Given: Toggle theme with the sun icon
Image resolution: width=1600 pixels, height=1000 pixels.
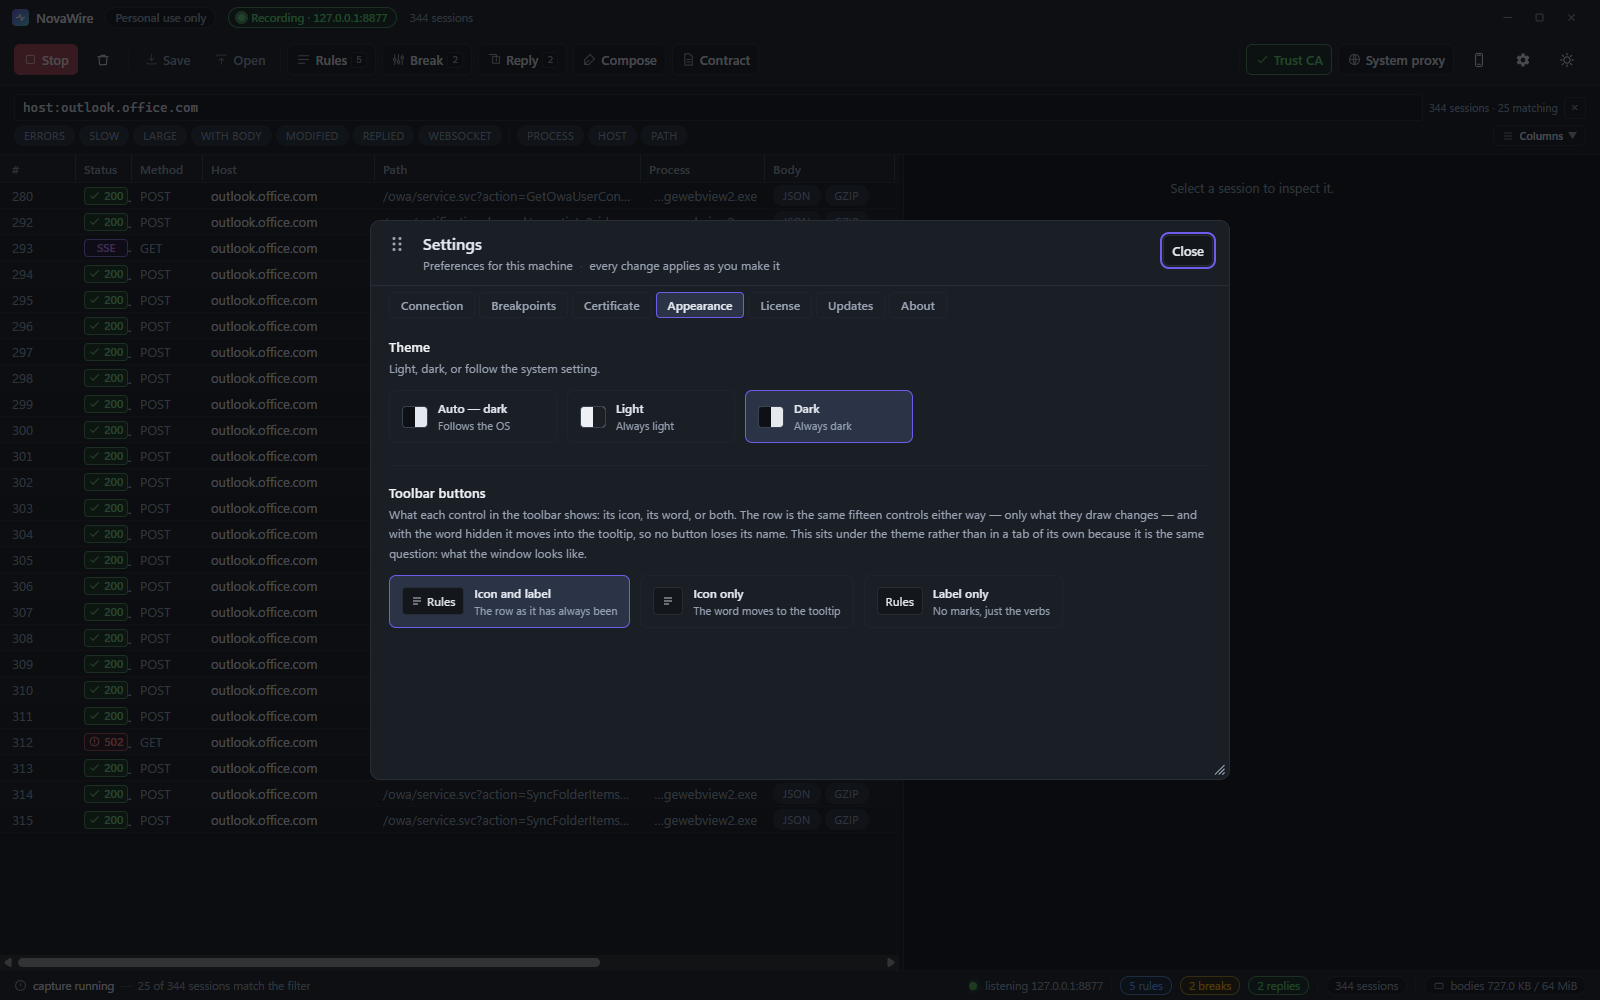Looking at the screenshot, I should [1567, 60].
